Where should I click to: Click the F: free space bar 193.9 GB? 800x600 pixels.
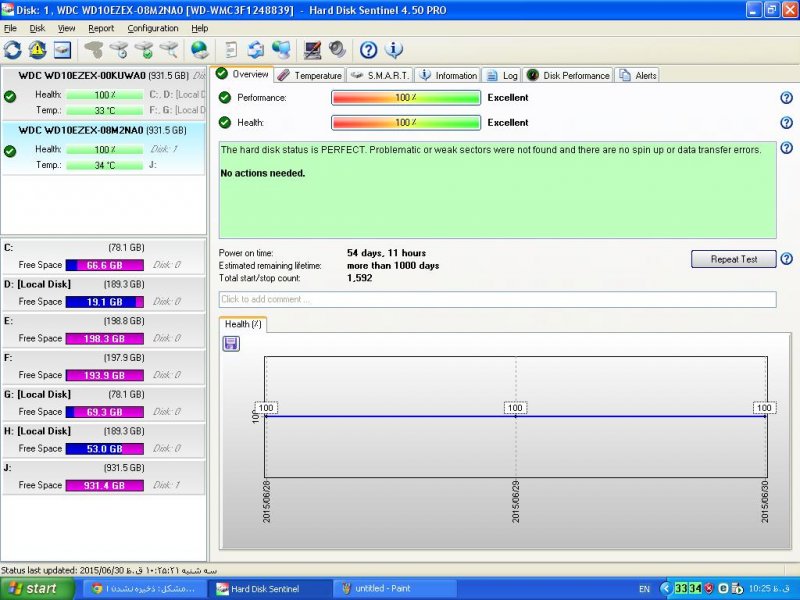[x=105, y=376]
